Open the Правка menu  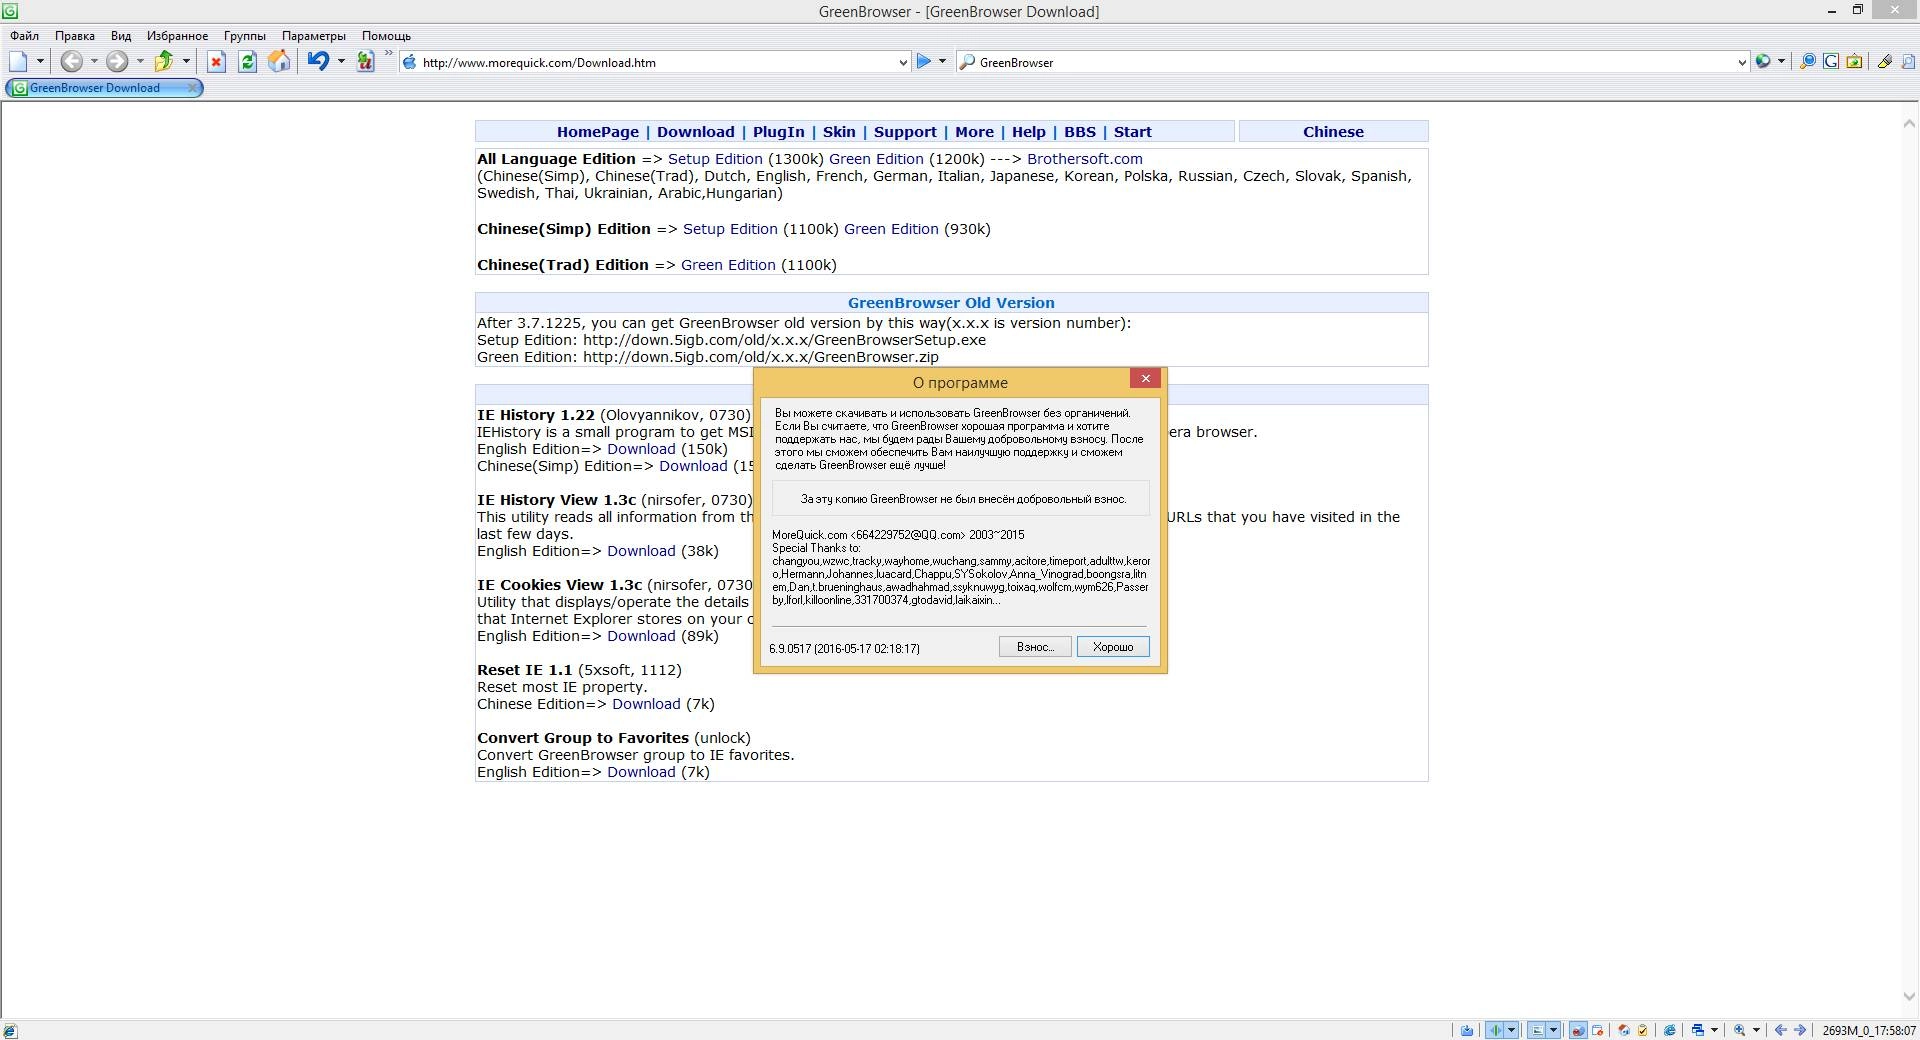click(x=75, y=35)
